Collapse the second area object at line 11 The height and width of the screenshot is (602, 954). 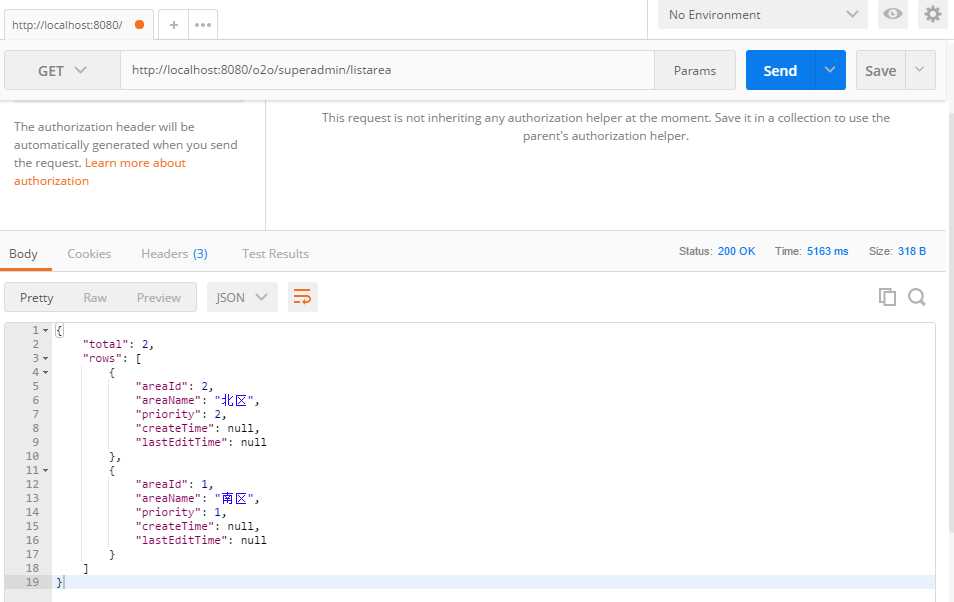point(46,471)
